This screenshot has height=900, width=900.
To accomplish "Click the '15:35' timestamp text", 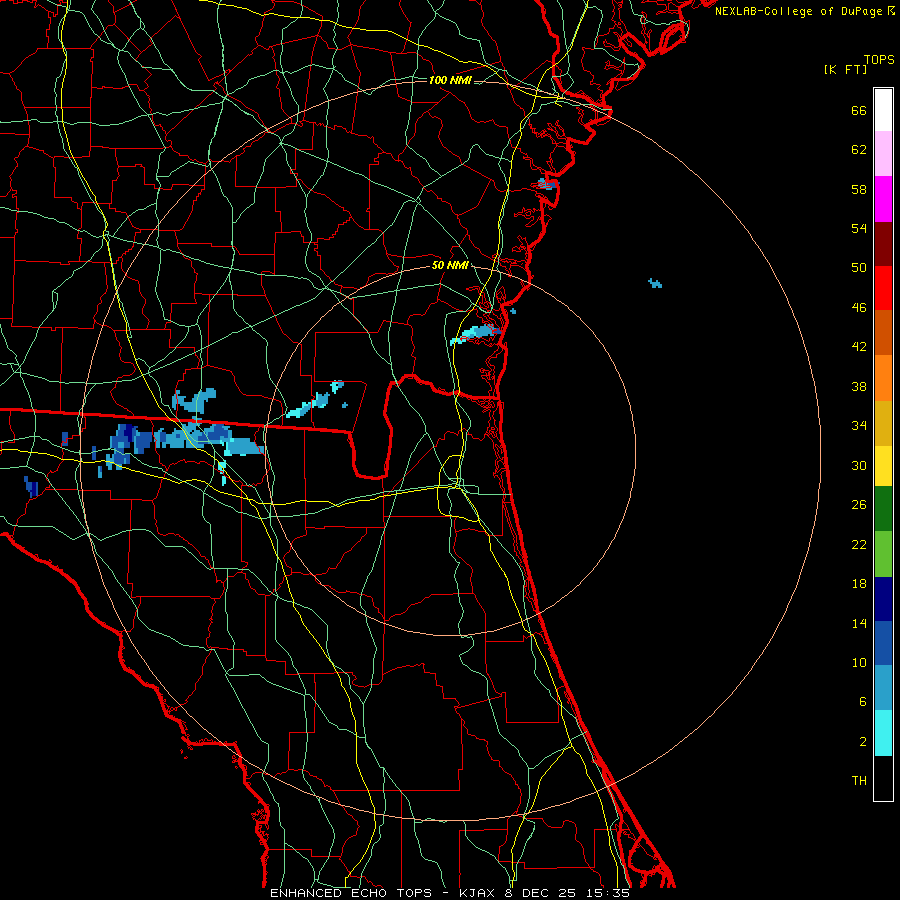I will [x=608, y=893].
